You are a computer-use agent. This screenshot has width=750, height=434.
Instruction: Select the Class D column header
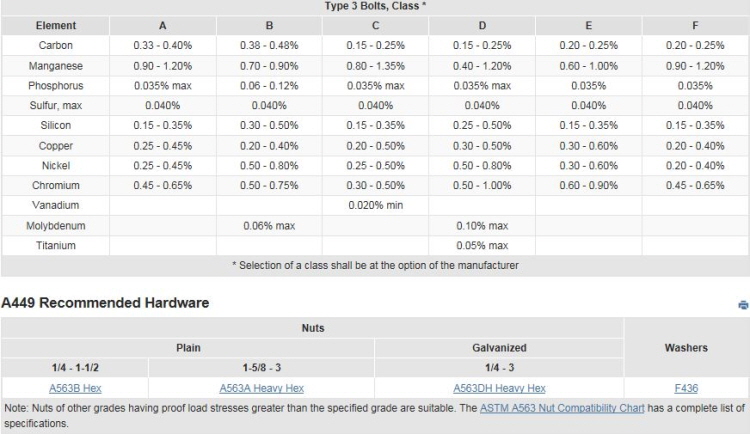[482, 26]
